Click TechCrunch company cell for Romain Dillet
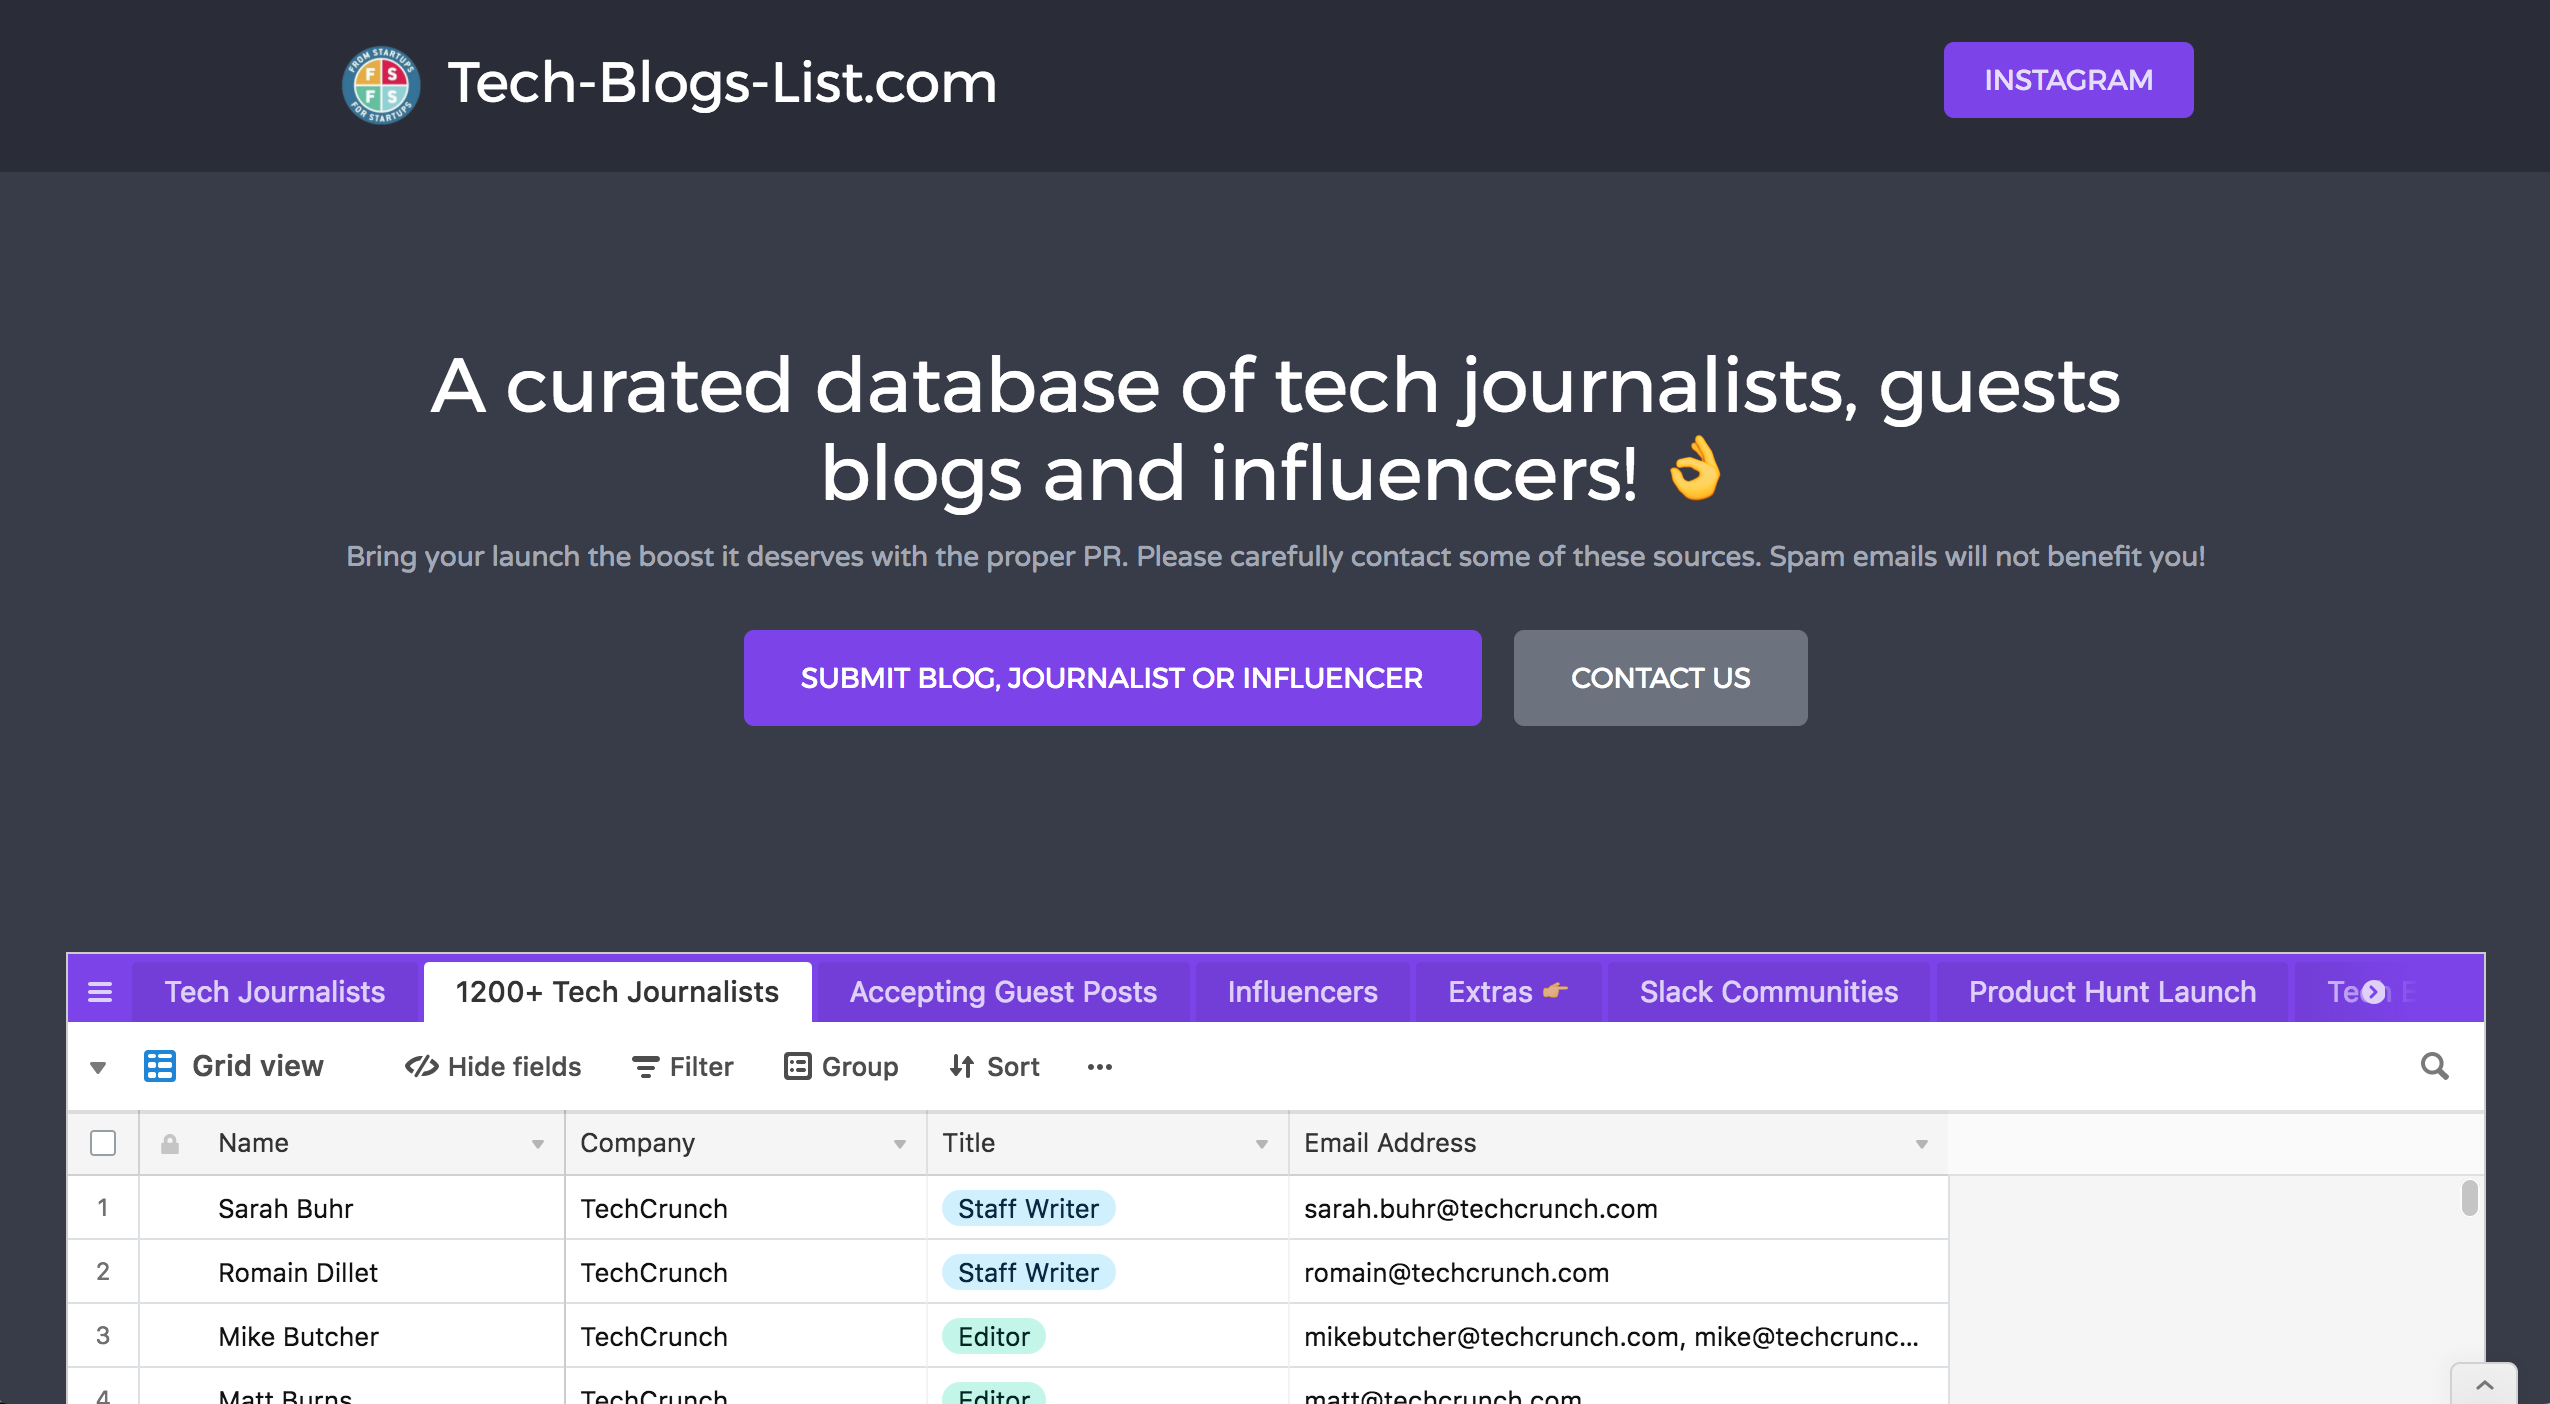 746,1272
